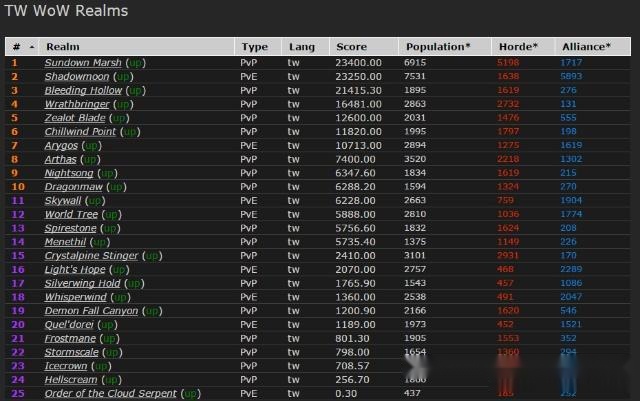
Task: Click the score value 0.30
Action: (346, 394)
